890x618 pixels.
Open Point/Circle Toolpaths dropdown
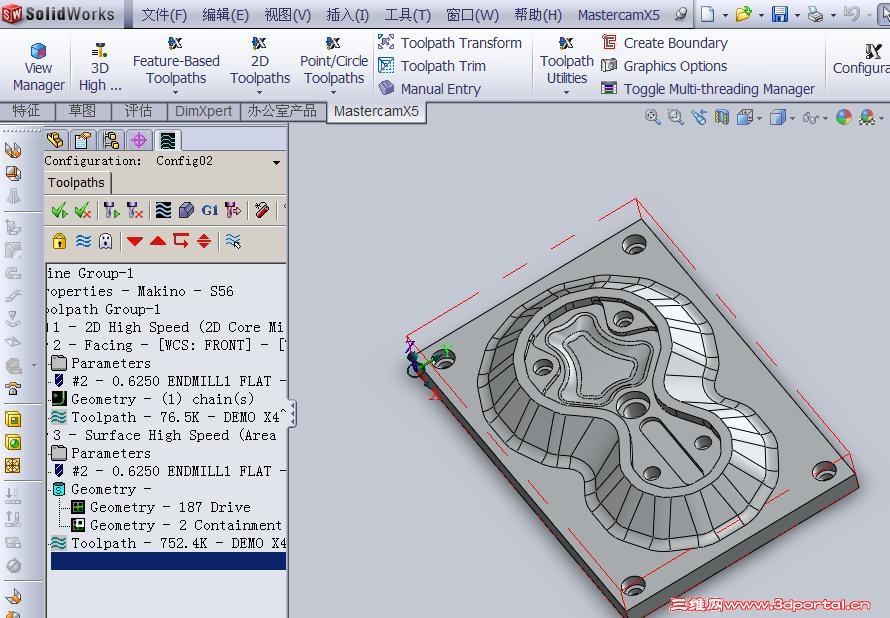(334, 66)
